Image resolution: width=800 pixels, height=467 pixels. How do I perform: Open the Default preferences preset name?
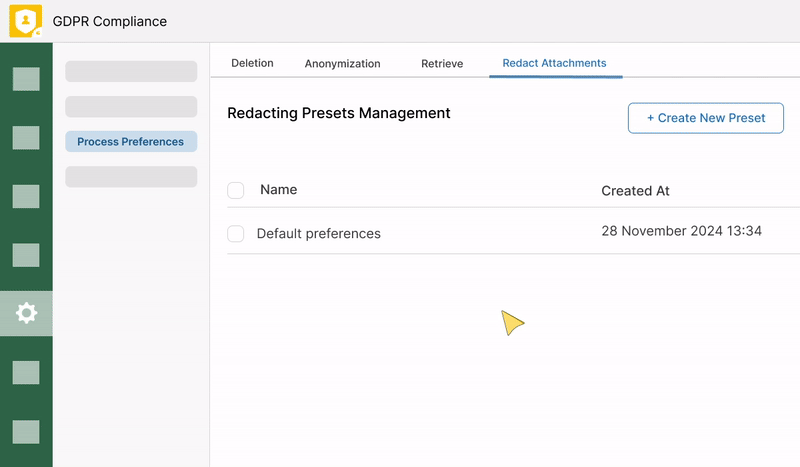tap(318, 234)
